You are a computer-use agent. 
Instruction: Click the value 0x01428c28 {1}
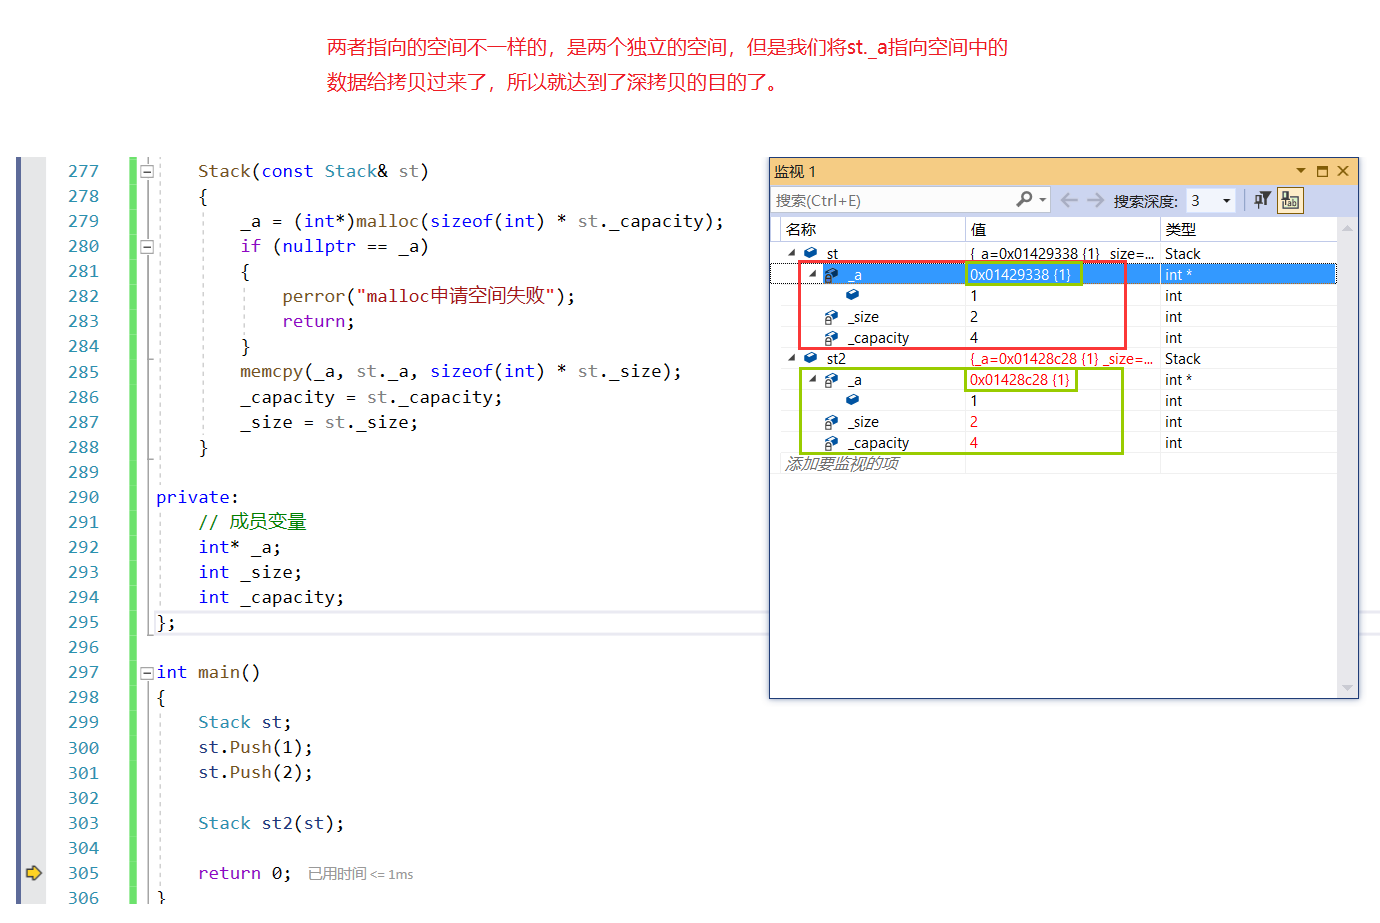pyautogui.click(x=1020, y=380)
